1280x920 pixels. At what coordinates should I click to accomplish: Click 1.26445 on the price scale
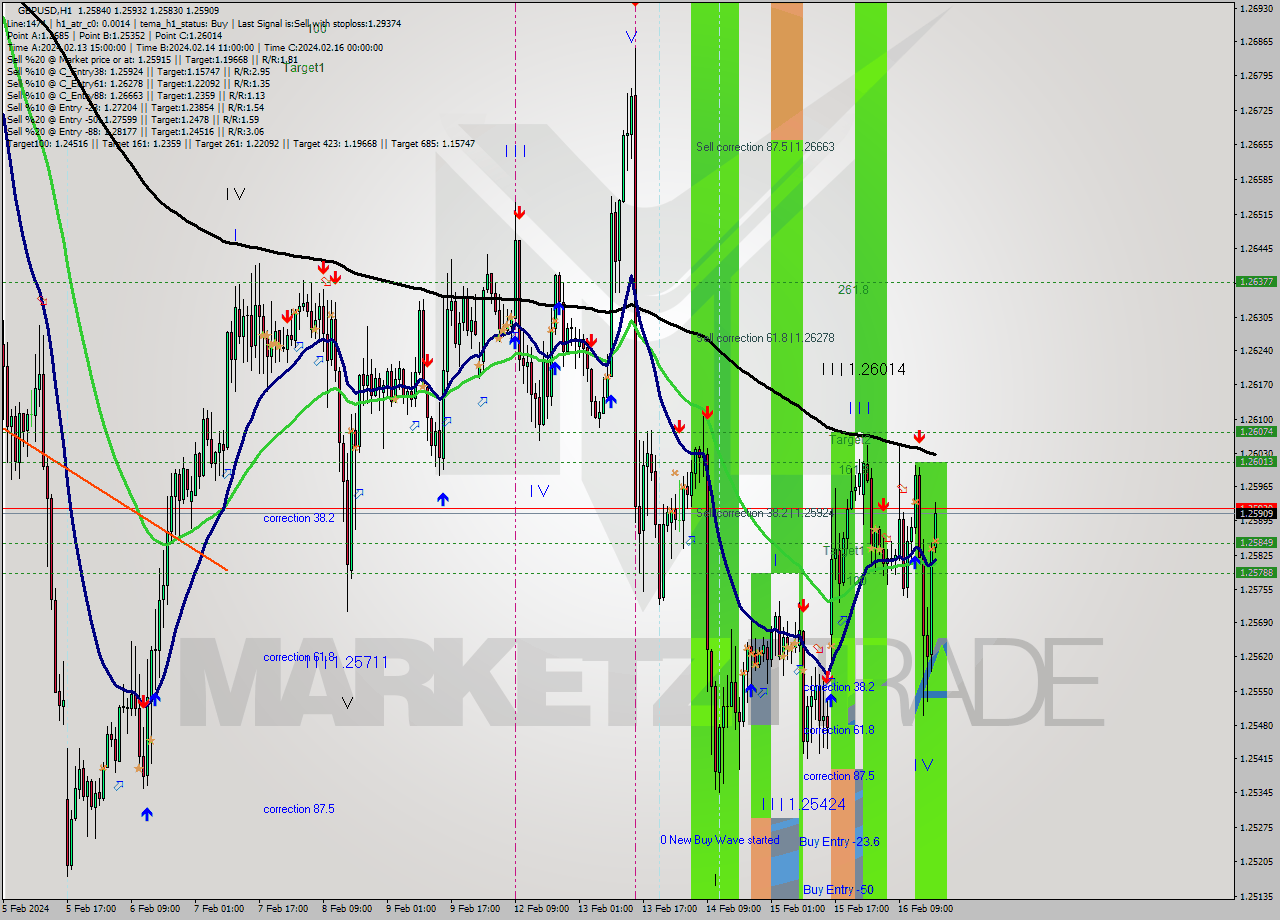point(1256,249)
